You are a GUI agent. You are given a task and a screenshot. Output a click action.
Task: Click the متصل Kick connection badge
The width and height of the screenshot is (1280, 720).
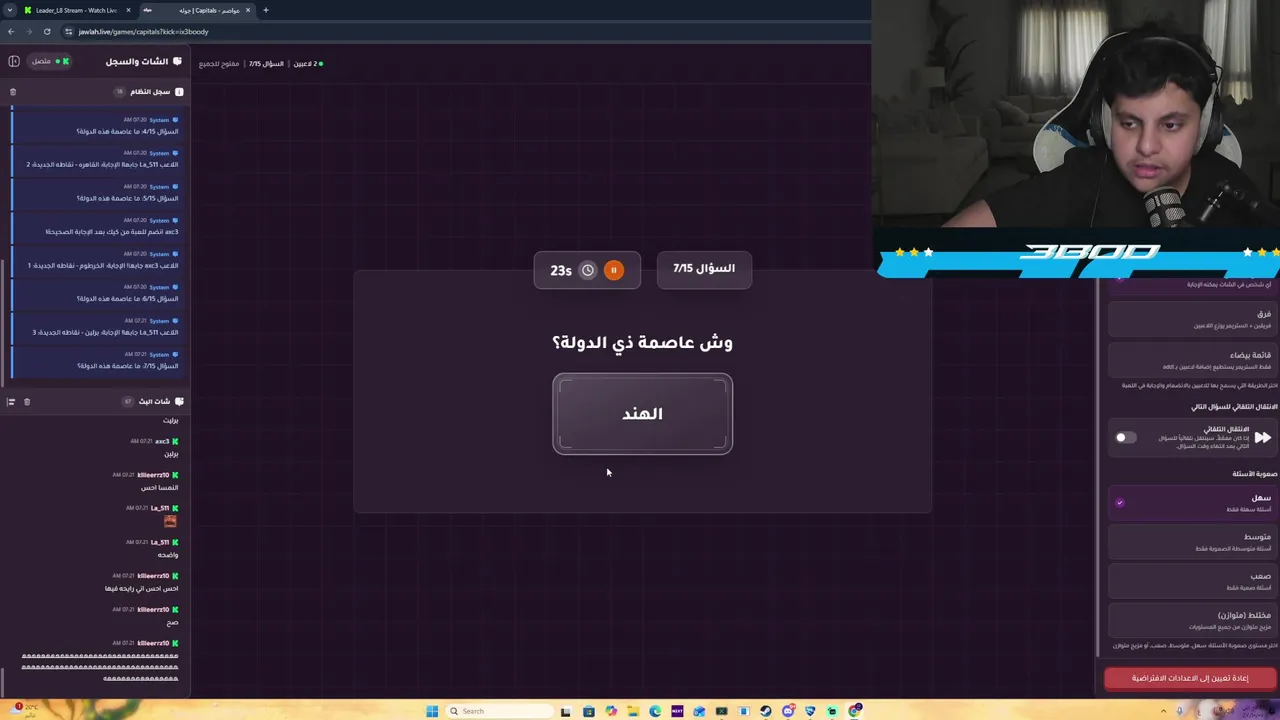49,61
